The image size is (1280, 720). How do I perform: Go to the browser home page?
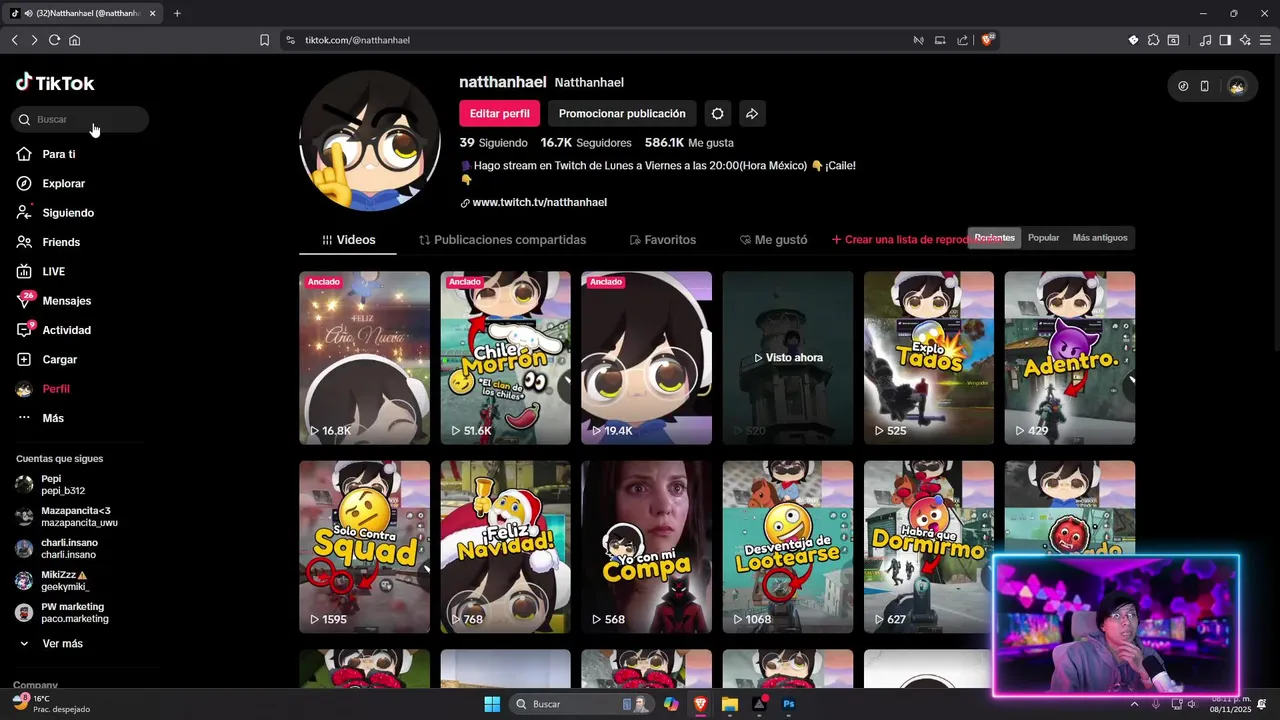[74, 40]
